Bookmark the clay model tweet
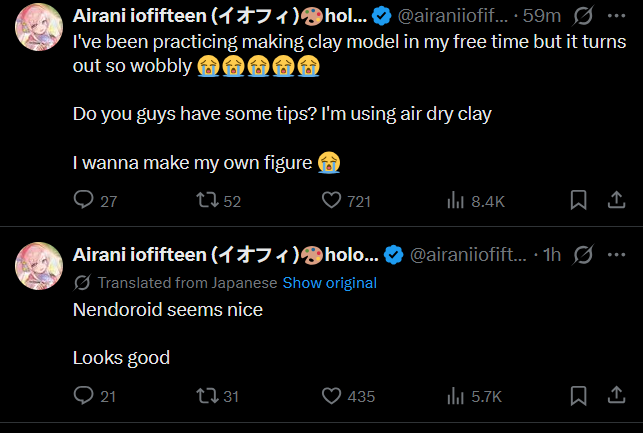The width and height of the screenshot is (643, 433). point(578,200)
